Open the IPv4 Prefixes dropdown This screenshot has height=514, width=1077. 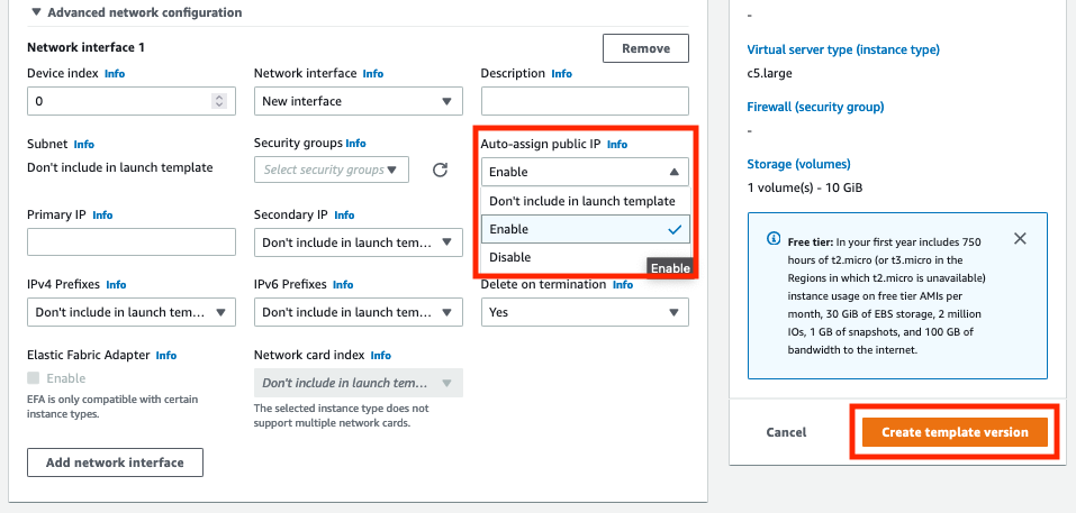(131, 312)
